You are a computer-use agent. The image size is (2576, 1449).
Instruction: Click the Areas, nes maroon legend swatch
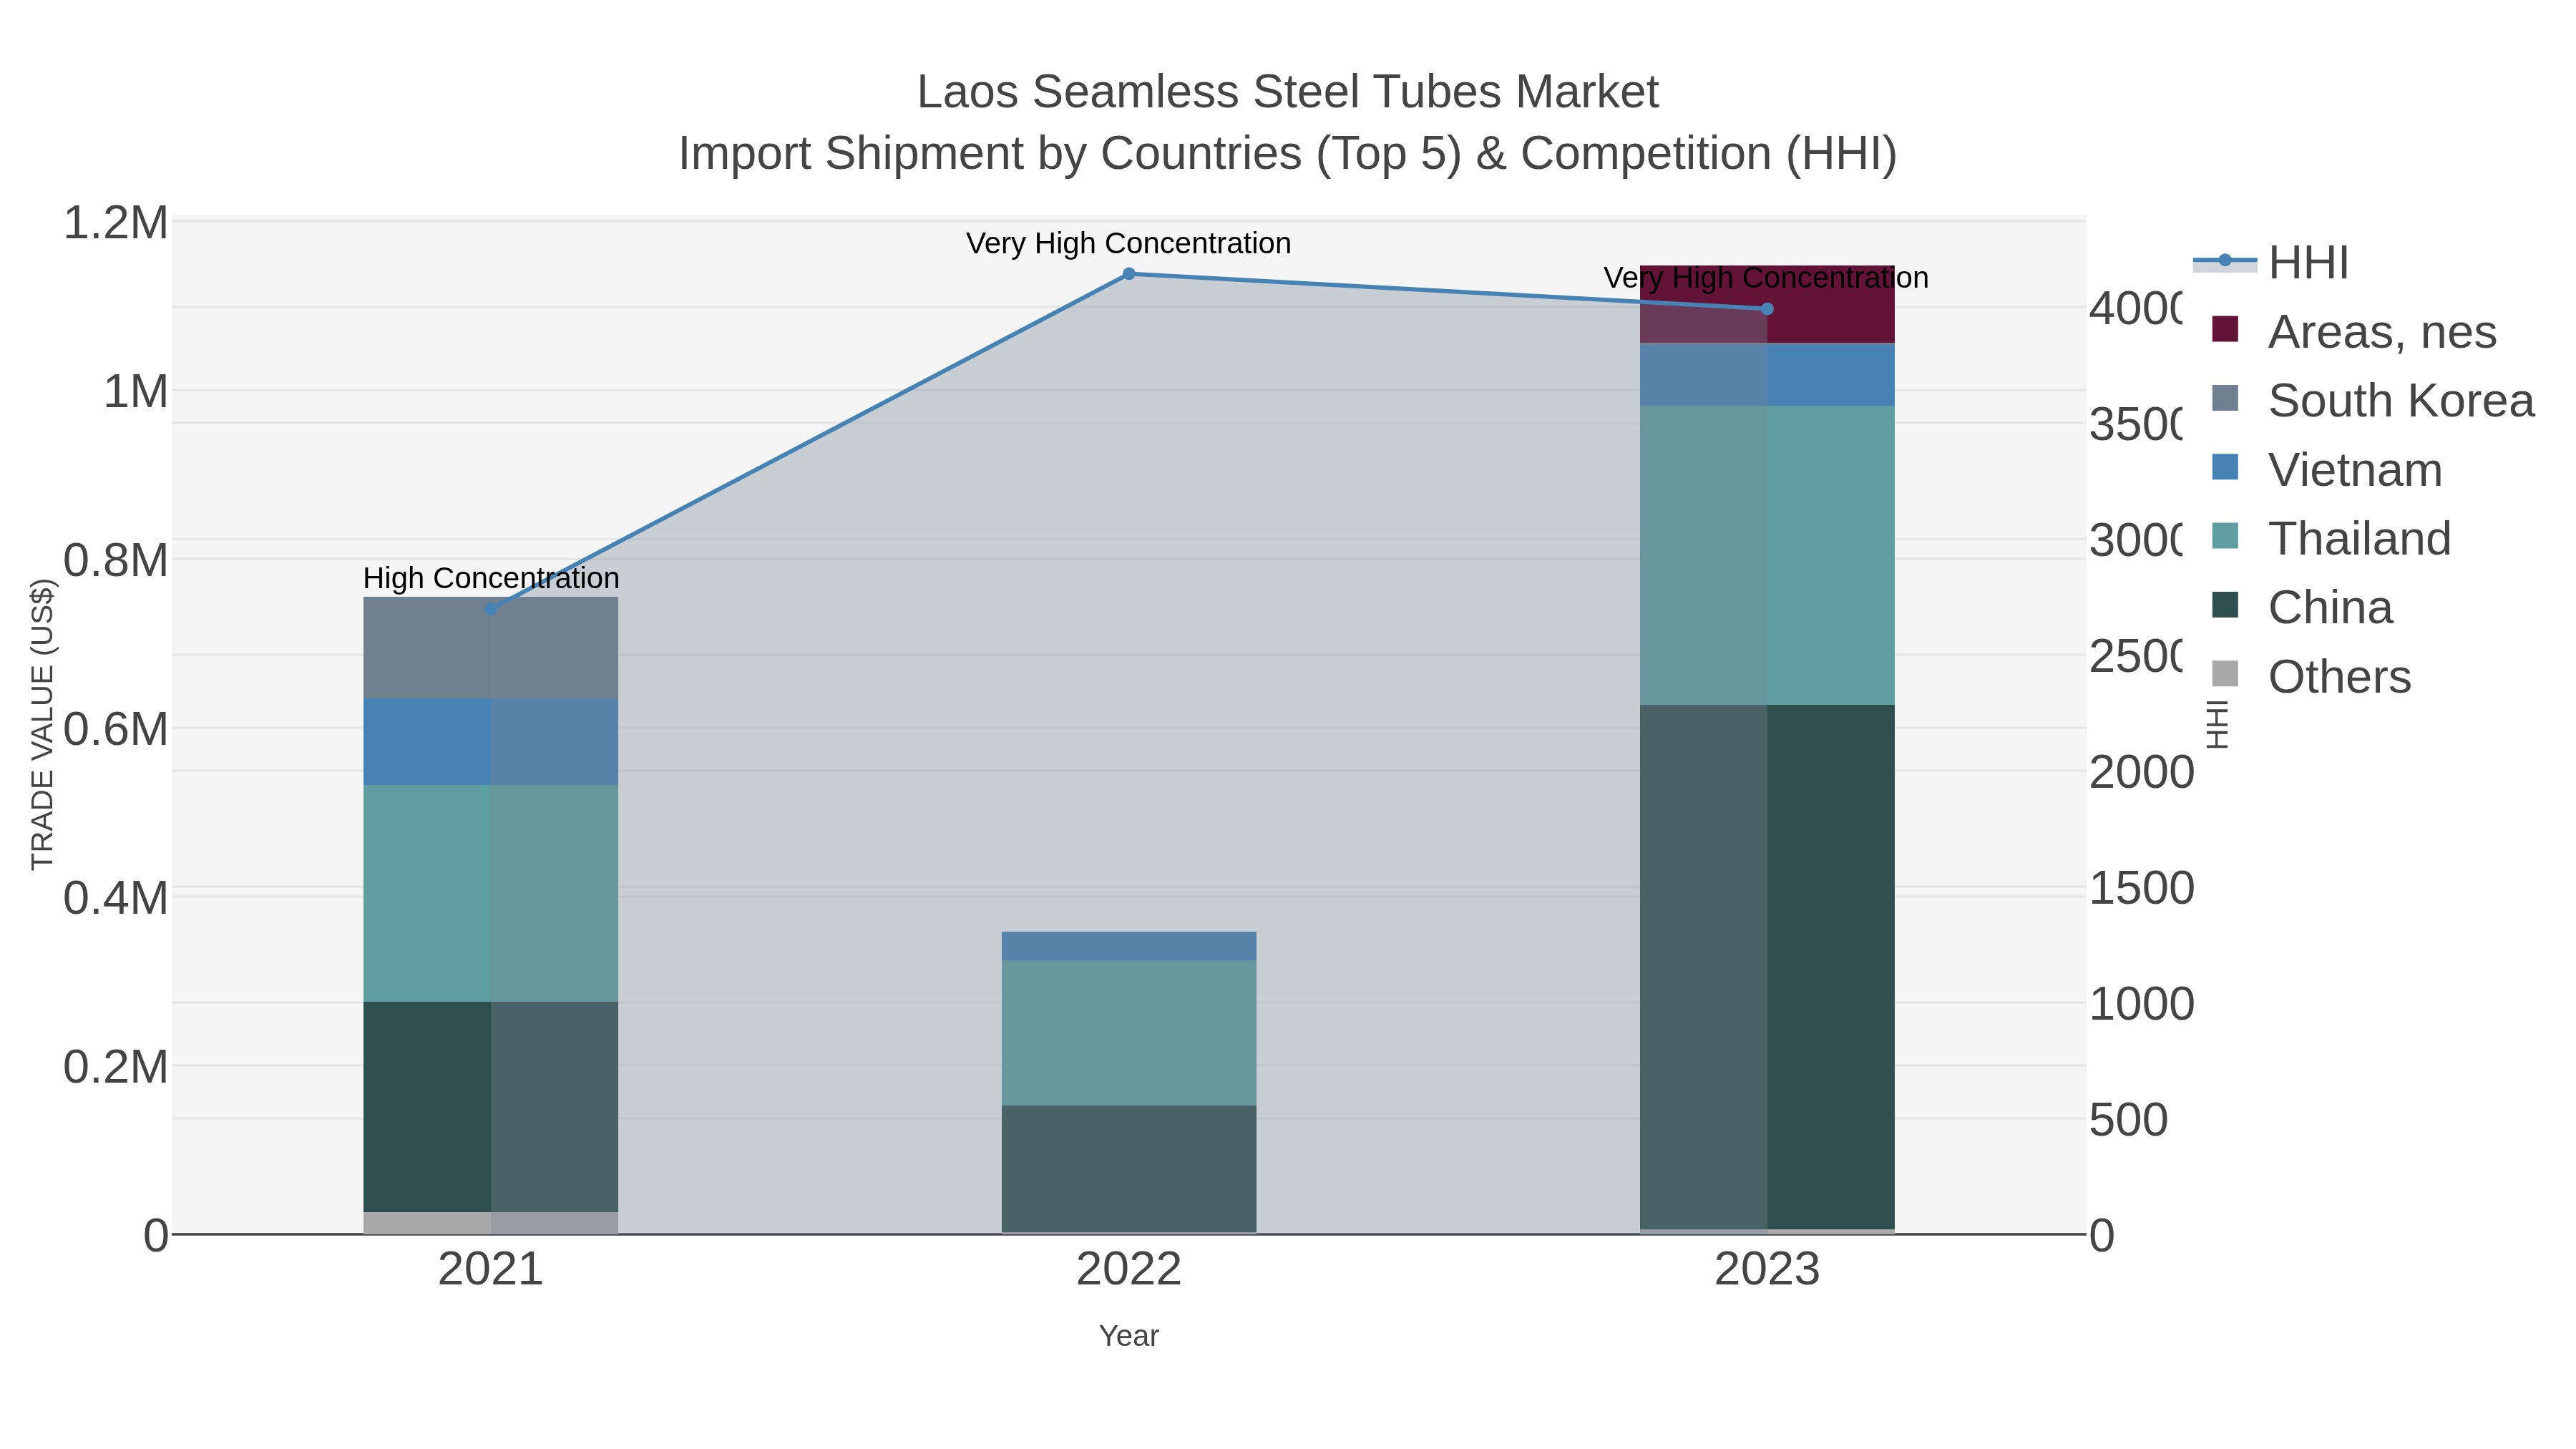click(x=2225, y=329)
